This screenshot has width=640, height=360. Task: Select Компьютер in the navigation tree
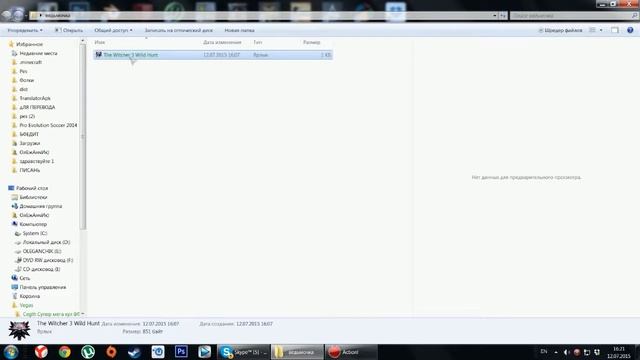point(33,224)
